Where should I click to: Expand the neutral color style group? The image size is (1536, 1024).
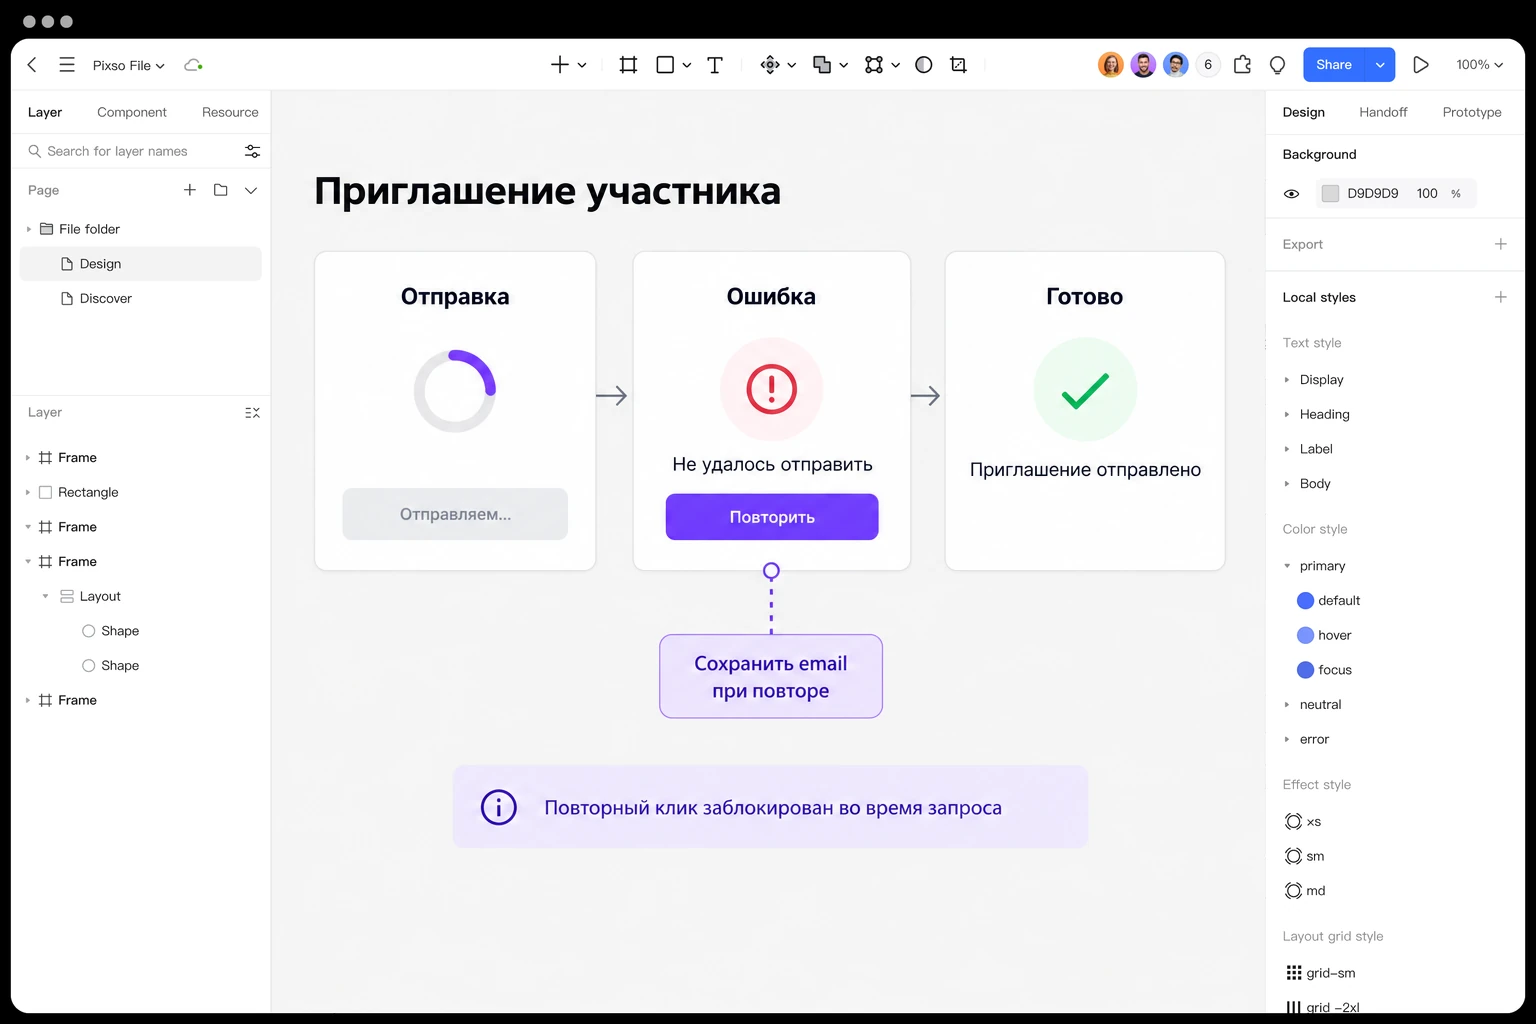[1287, 705]
